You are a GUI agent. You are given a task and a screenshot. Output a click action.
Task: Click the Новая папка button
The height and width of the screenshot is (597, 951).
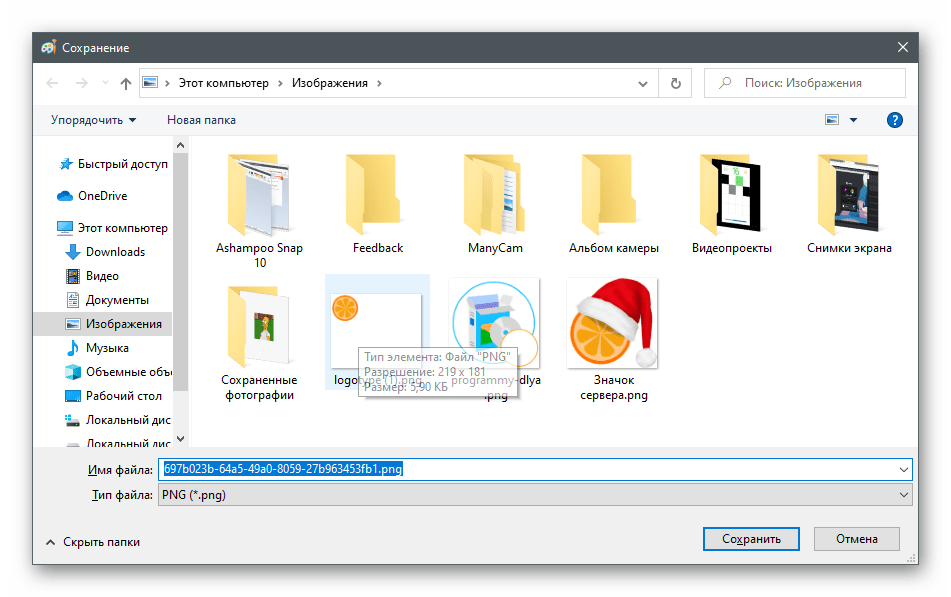point(201,120)
